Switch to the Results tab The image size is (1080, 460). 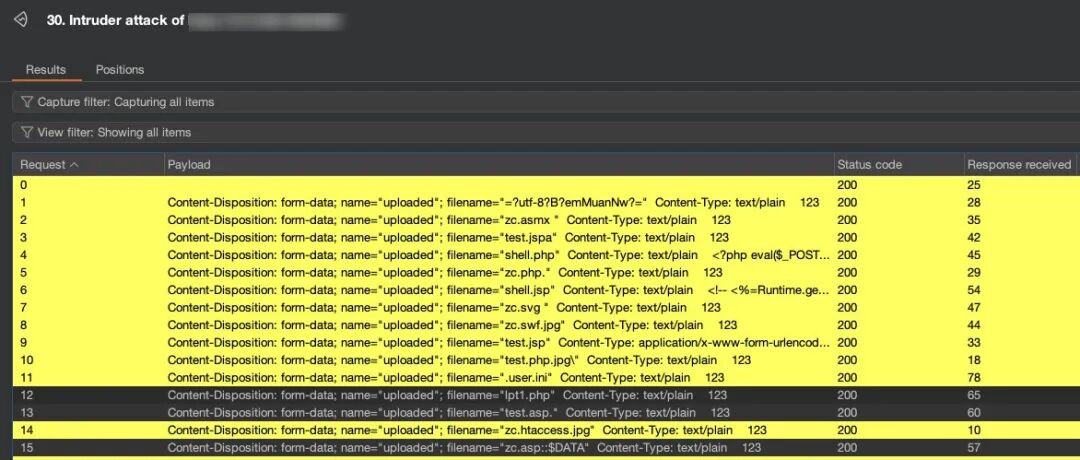45,70
